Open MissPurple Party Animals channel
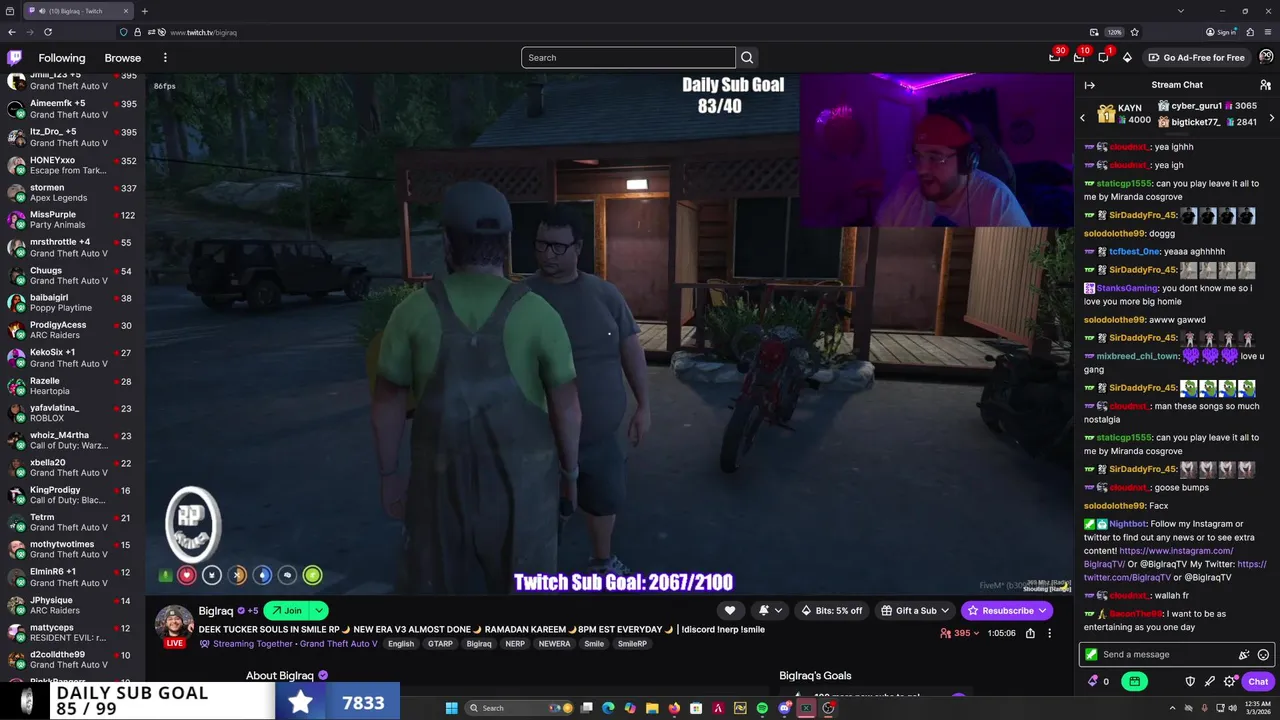The image size is (1280, 720). click(72, 220)
